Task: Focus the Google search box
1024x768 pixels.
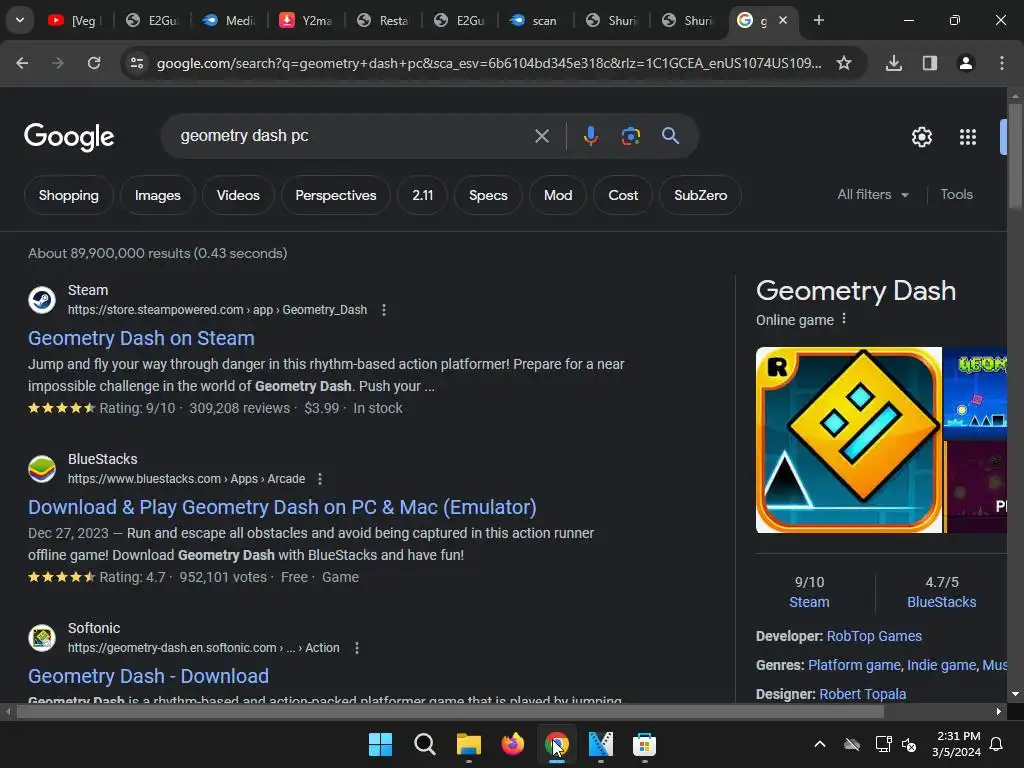Action: click(x=353, y=136)
